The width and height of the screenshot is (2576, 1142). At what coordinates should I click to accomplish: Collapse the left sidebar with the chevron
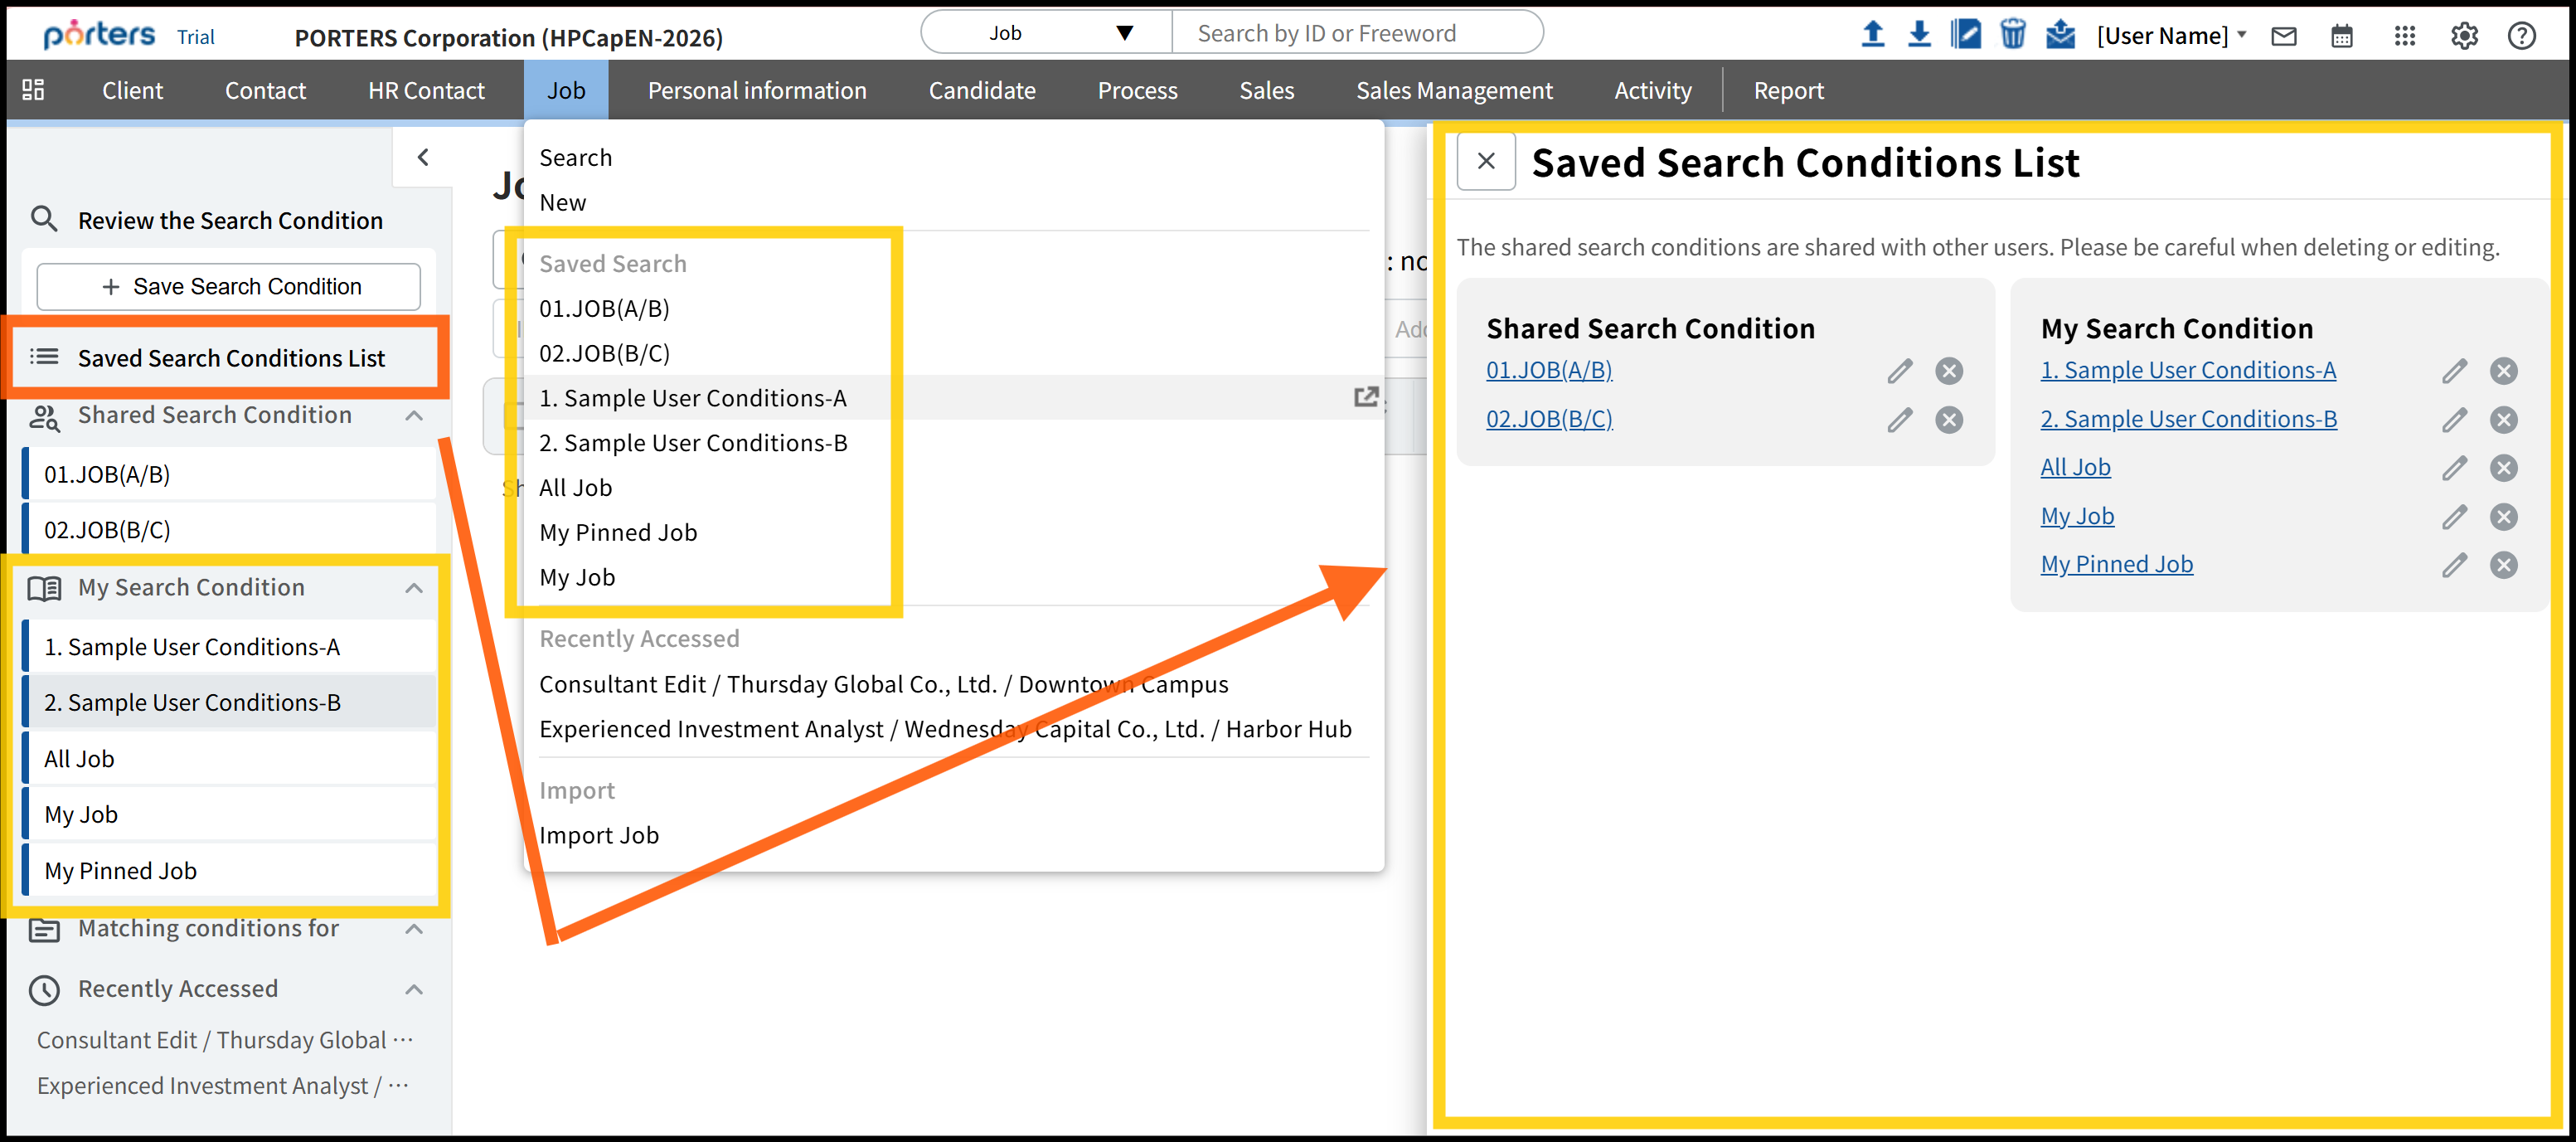coord(423,157)
